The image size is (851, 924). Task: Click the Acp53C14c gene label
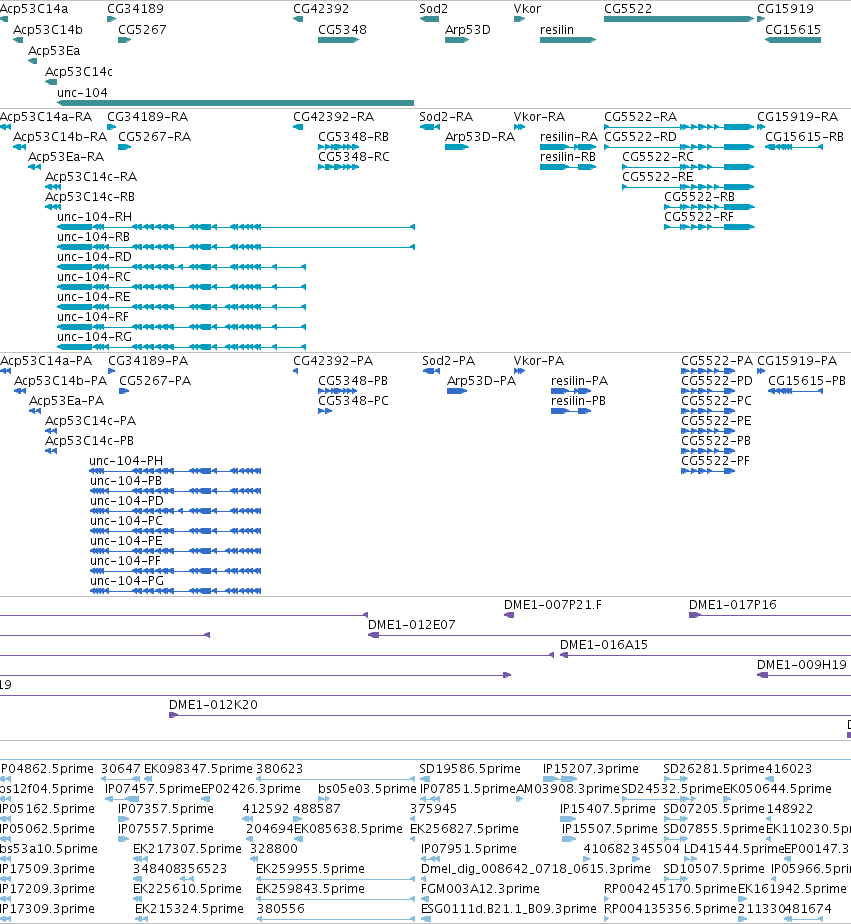(79, 72)
